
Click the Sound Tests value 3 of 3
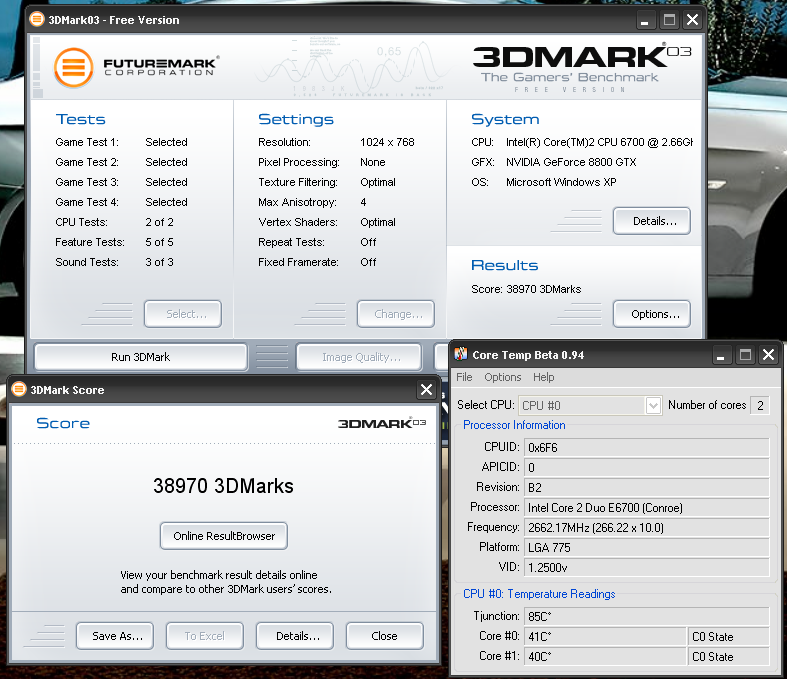coord(159,262)
